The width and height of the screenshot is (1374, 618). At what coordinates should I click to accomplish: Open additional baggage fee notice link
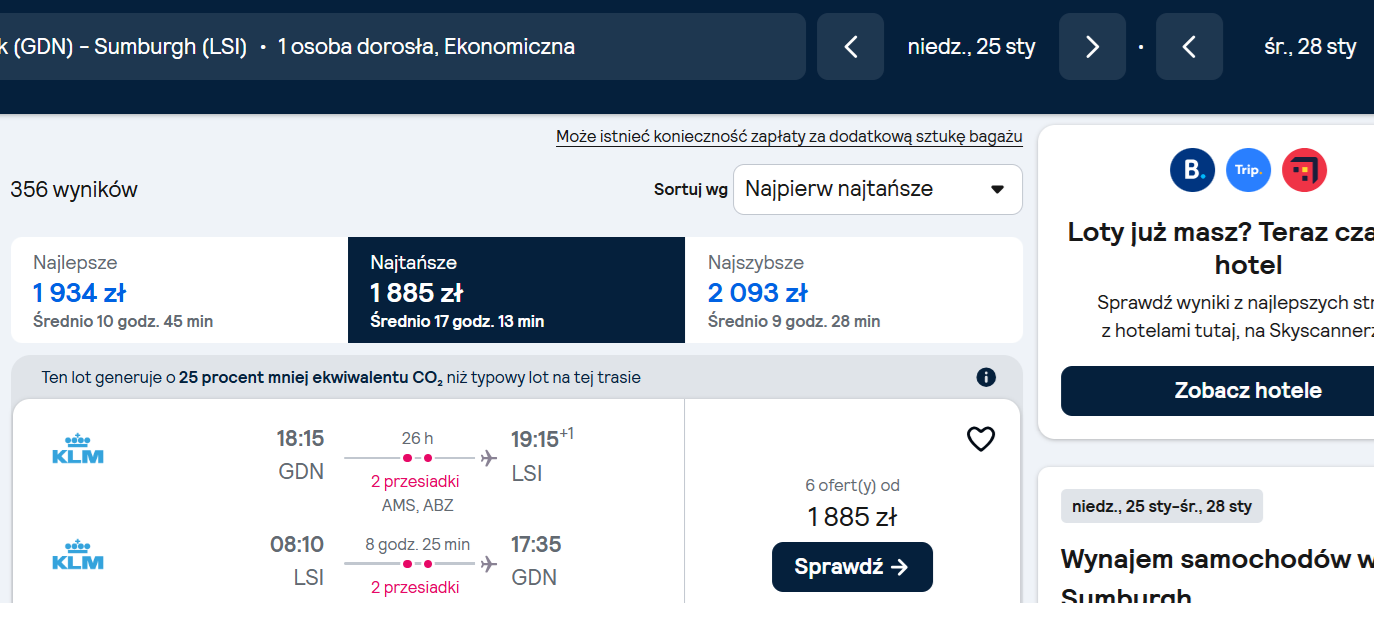(x=789, y=137)
